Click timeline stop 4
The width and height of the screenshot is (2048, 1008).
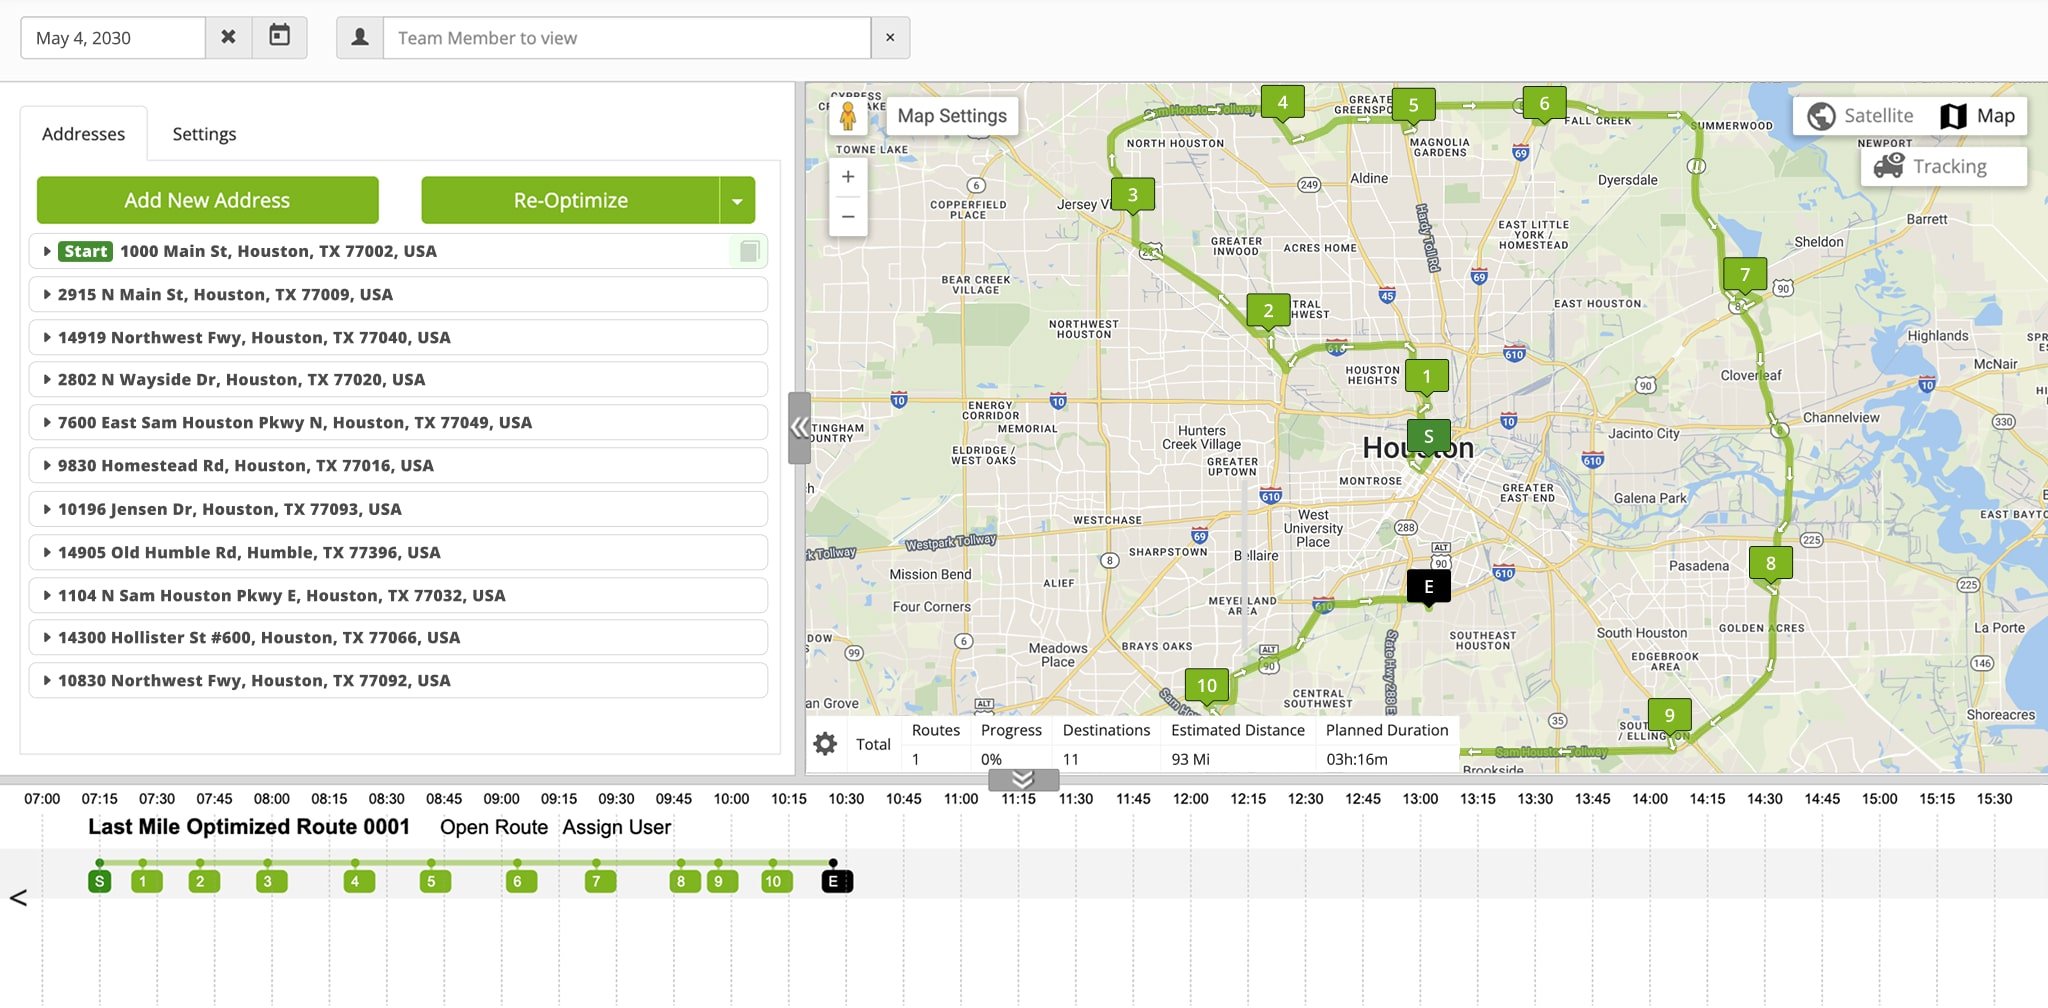coord(358,881)
